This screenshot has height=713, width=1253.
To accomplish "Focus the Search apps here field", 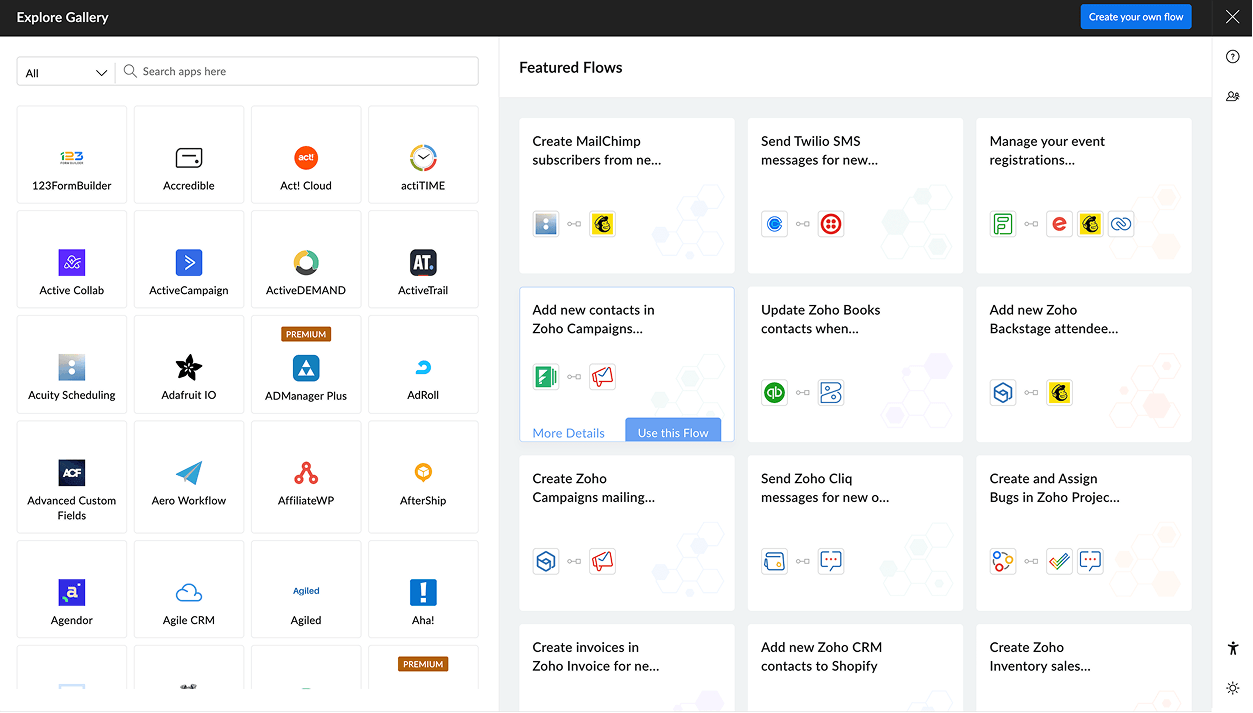I will click(x=298, y=72).
